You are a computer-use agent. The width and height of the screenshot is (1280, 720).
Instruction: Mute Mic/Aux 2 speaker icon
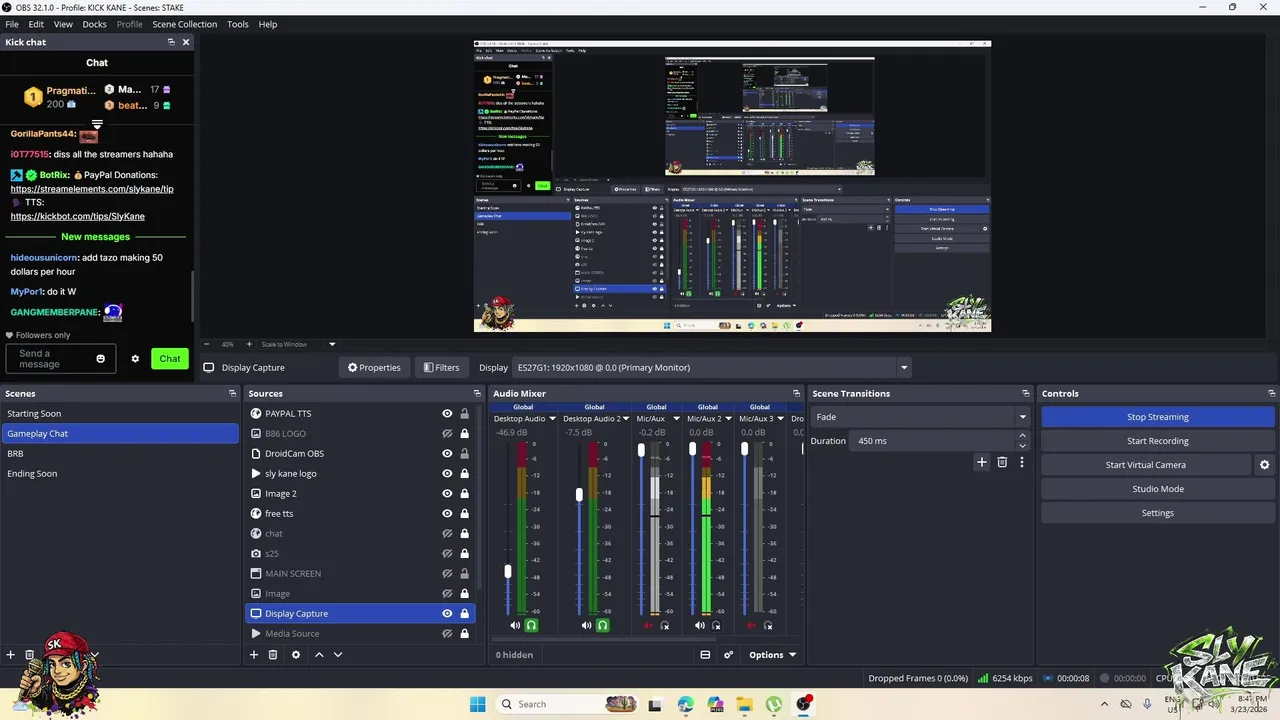tap(700, 625)
